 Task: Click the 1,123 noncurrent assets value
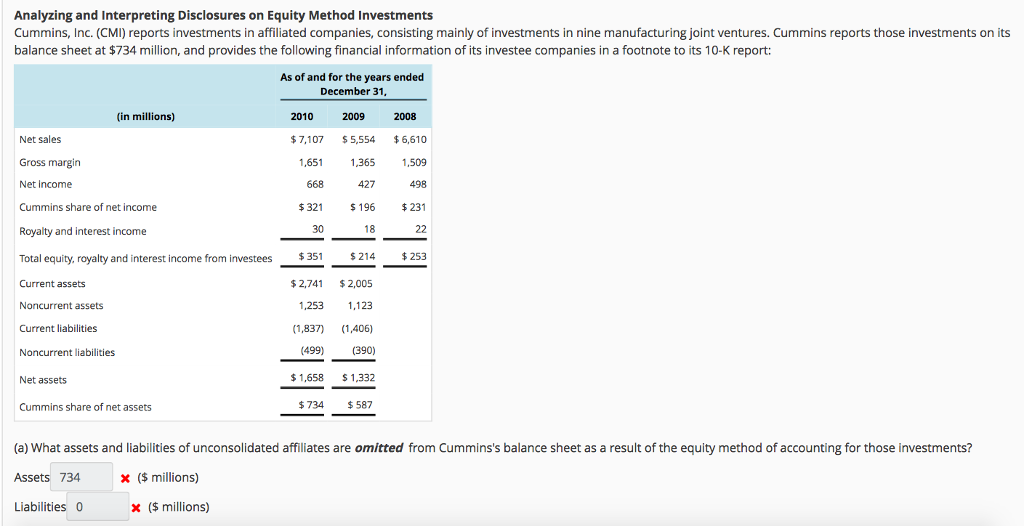point(360,305)
